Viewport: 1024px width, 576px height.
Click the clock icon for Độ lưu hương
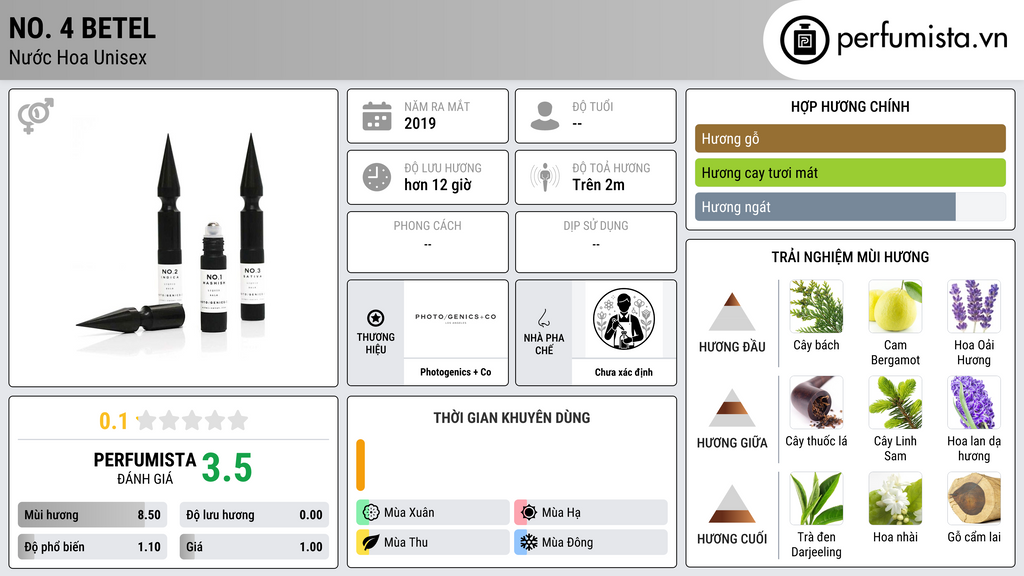377,177
